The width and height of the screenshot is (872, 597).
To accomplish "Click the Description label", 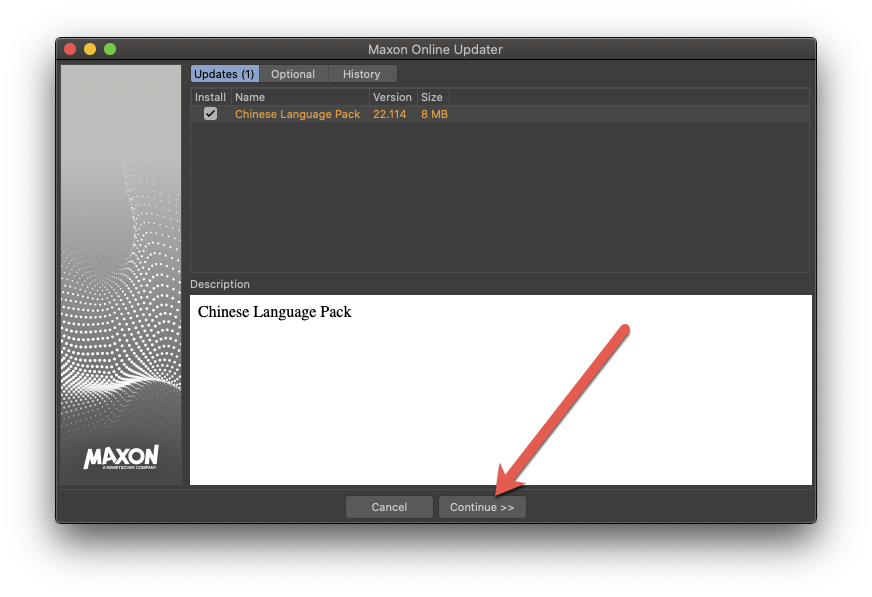I will click(x=220, y=284).
